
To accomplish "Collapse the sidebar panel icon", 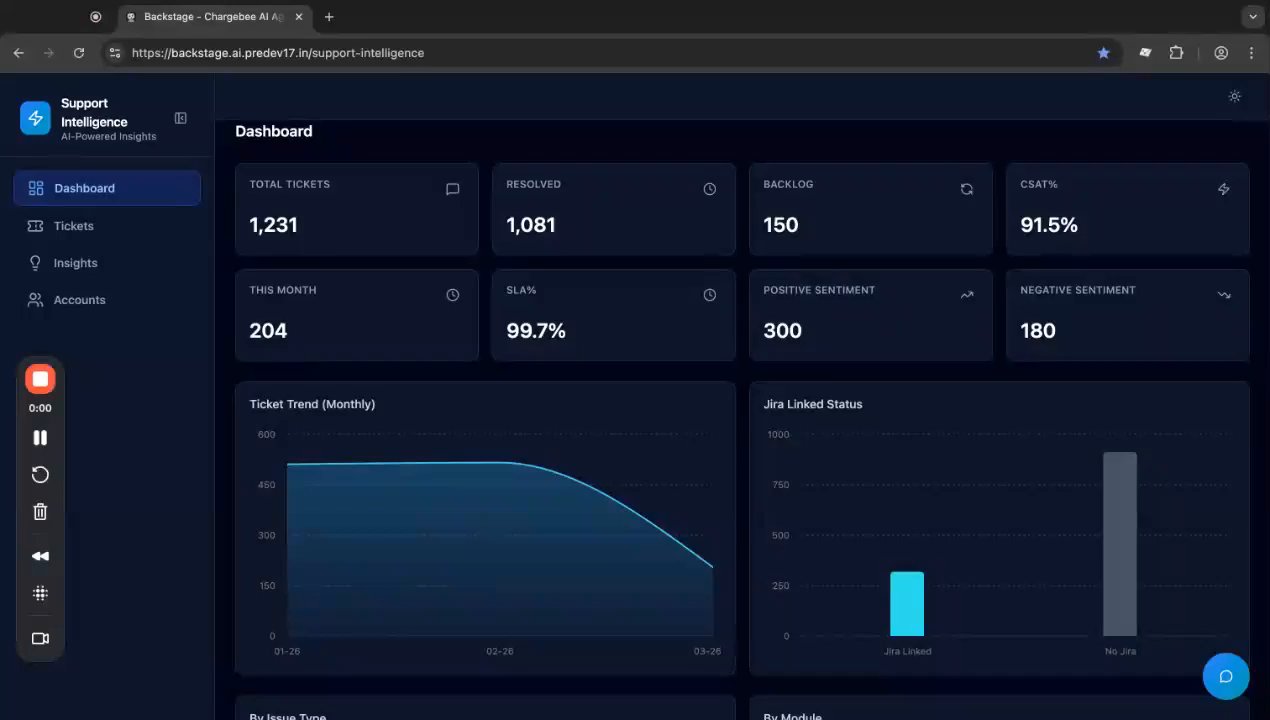I will click(181, 118).
